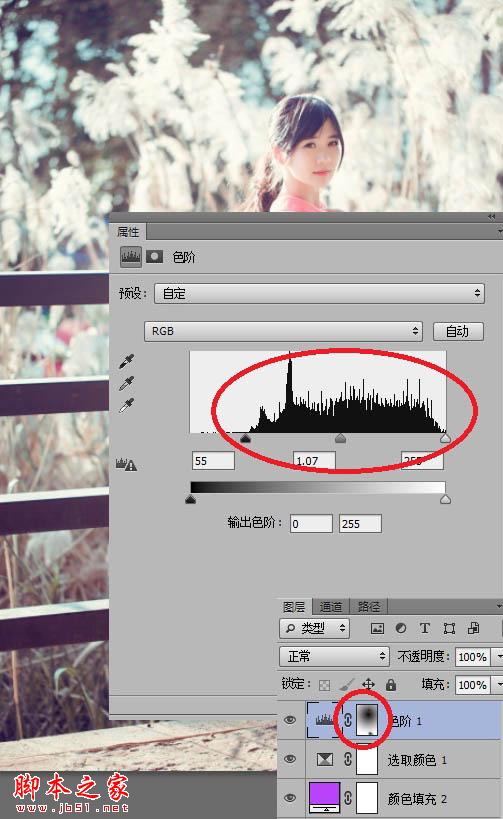Filter layers by pixel layer icon

click(377, 628)
